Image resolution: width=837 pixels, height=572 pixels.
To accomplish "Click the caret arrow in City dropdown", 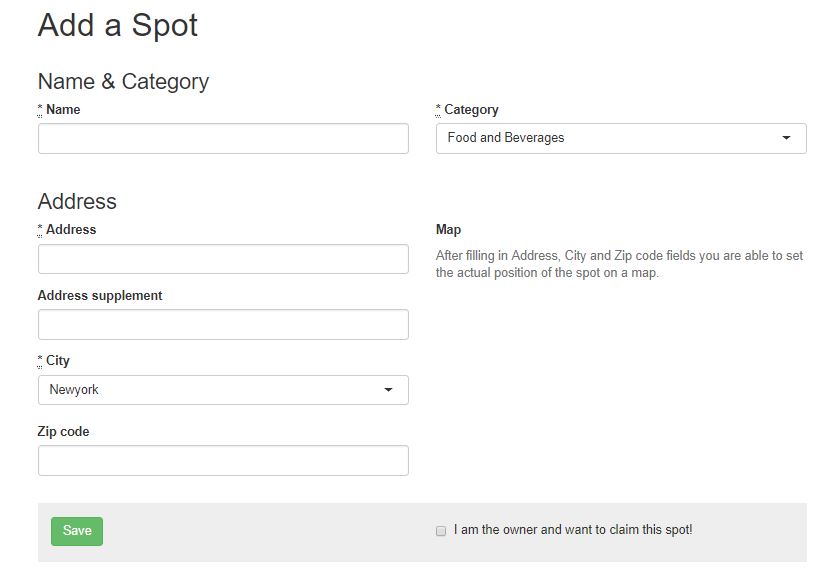I will (388, 390).
